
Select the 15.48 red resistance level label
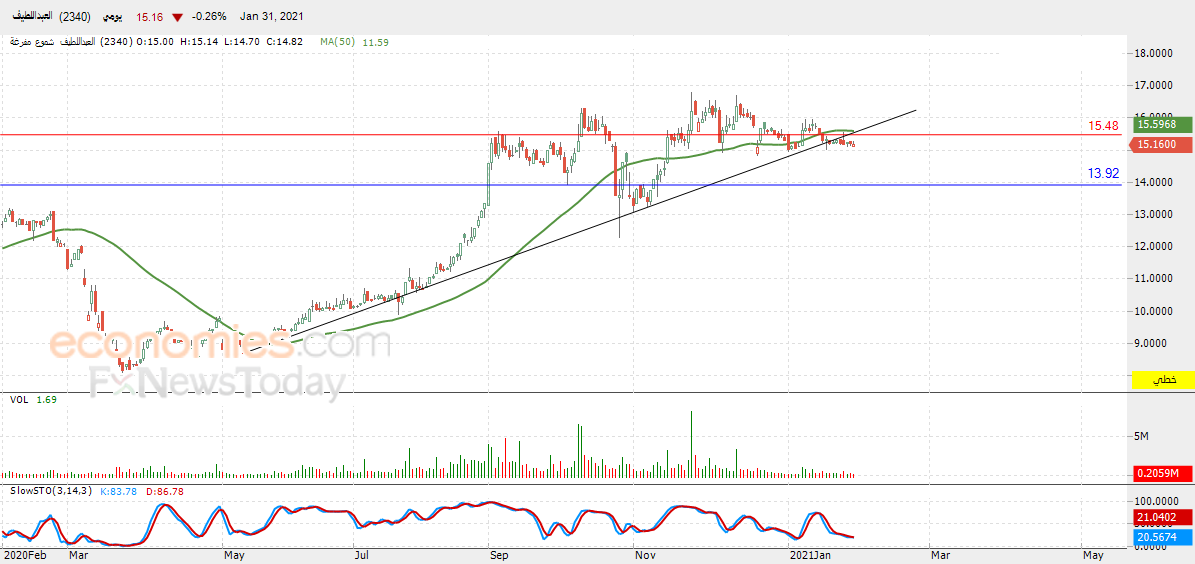[1103, 126]
